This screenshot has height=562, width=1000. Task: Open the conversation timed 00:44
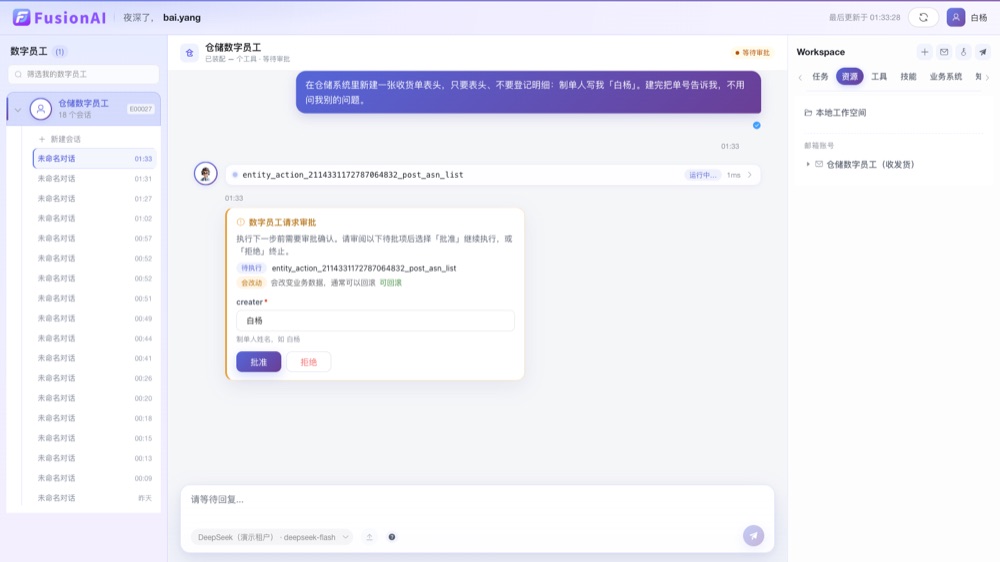coord(94,338)
